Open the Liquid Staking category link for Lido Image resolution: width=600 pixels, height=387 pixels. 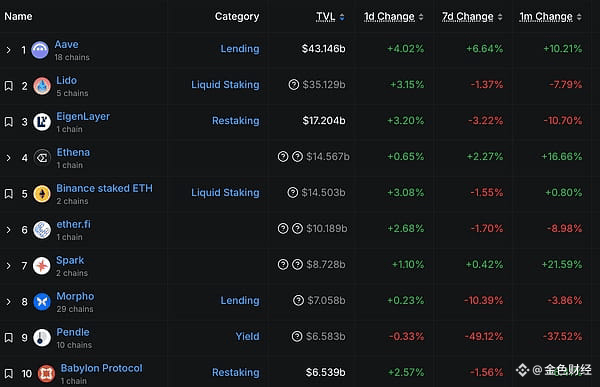pyautogui.click(x=225, y=85)
